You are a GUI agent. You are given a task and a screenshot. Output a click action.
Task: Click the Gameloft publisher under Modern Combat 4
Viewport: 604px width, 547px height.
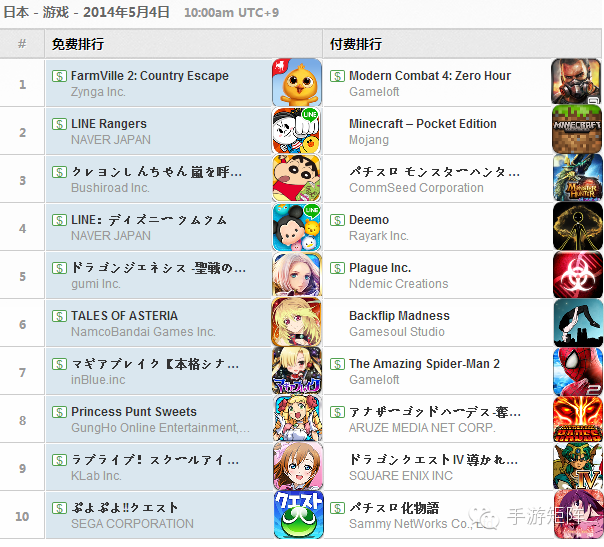point(374,92)
